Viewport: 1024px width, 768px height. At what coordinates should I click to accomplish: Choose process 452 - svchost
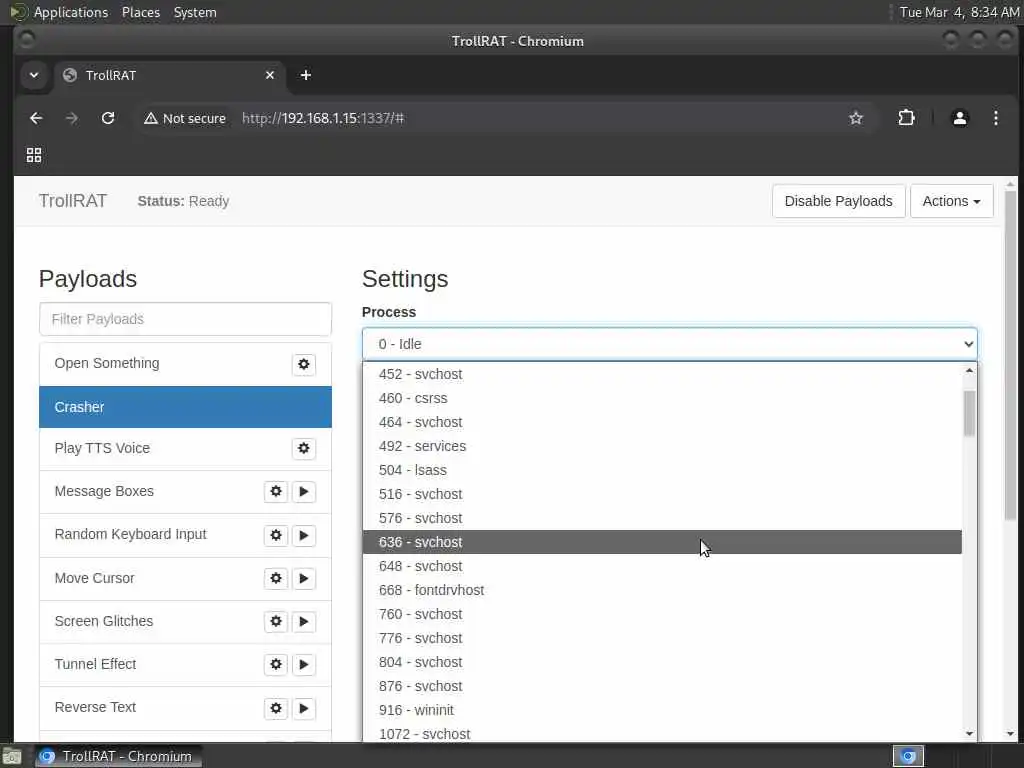tap(662, 374)
